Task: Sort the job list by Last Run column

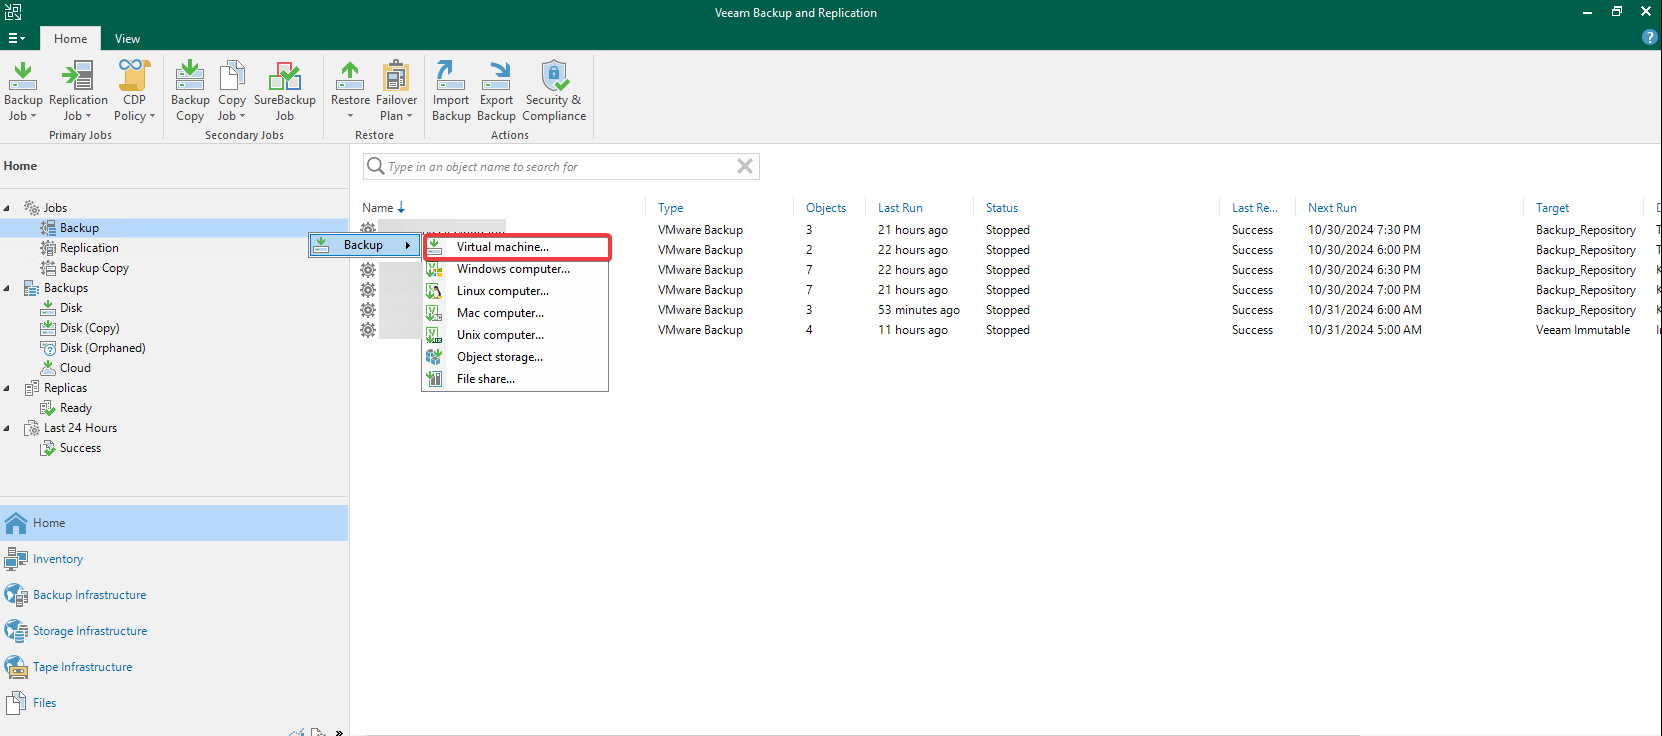Action: (900, 208)
